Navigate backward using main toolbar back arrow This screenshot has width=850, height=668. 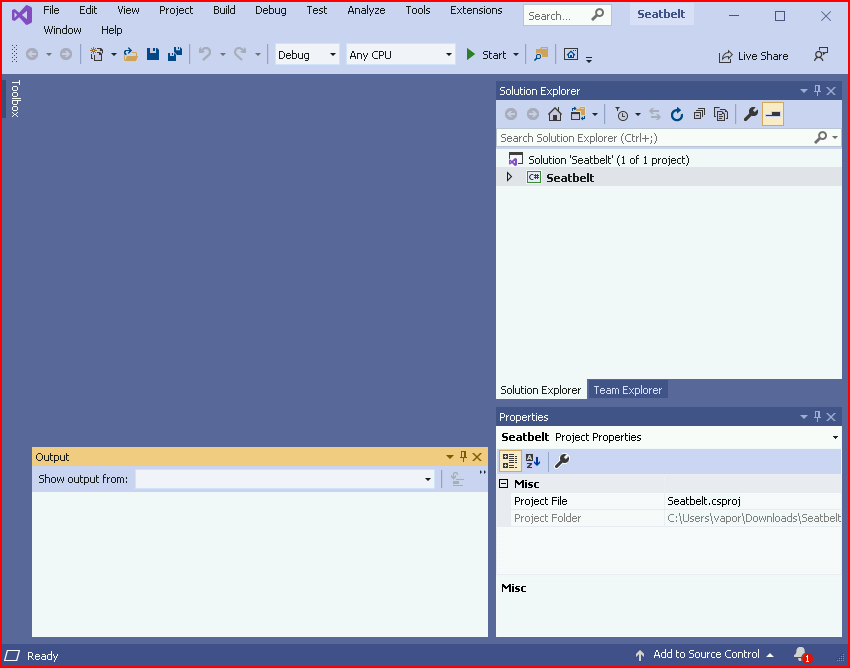tap(32, 54)
